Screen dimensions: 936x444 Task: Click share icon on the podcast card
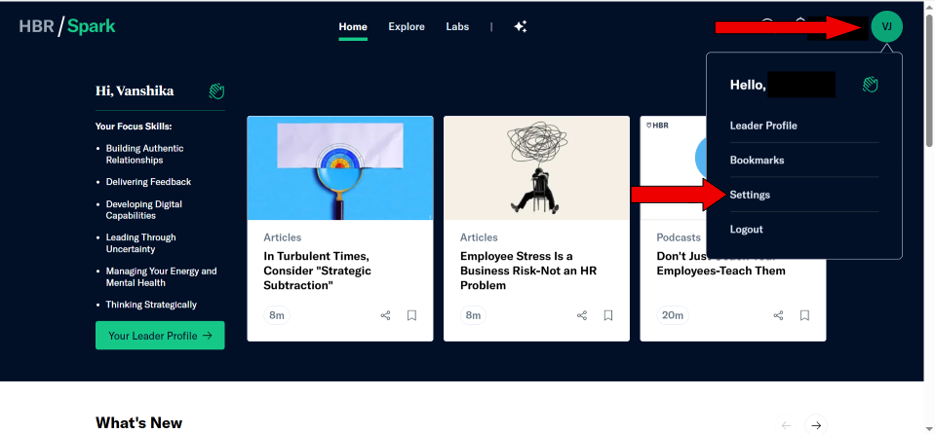(x=778, y=316)
